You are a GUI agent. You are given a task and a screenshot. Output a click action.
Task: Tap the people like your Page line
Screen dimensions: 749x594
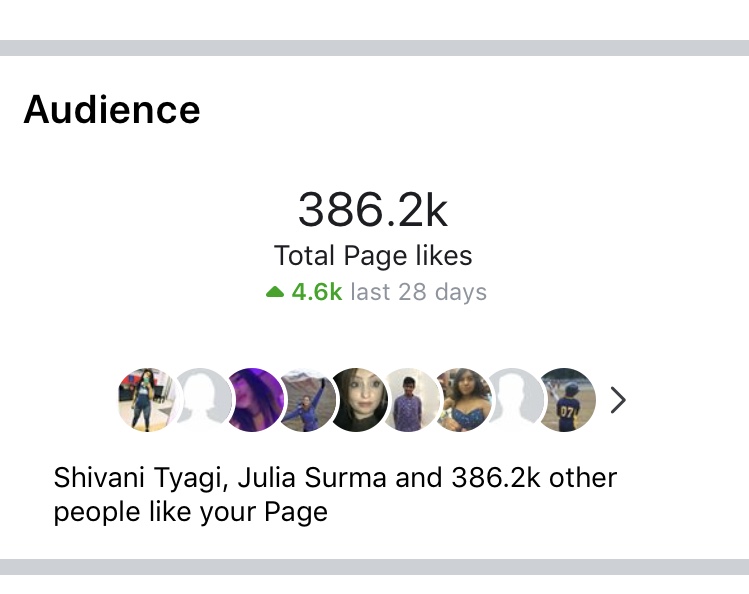[x=191, y=512]
